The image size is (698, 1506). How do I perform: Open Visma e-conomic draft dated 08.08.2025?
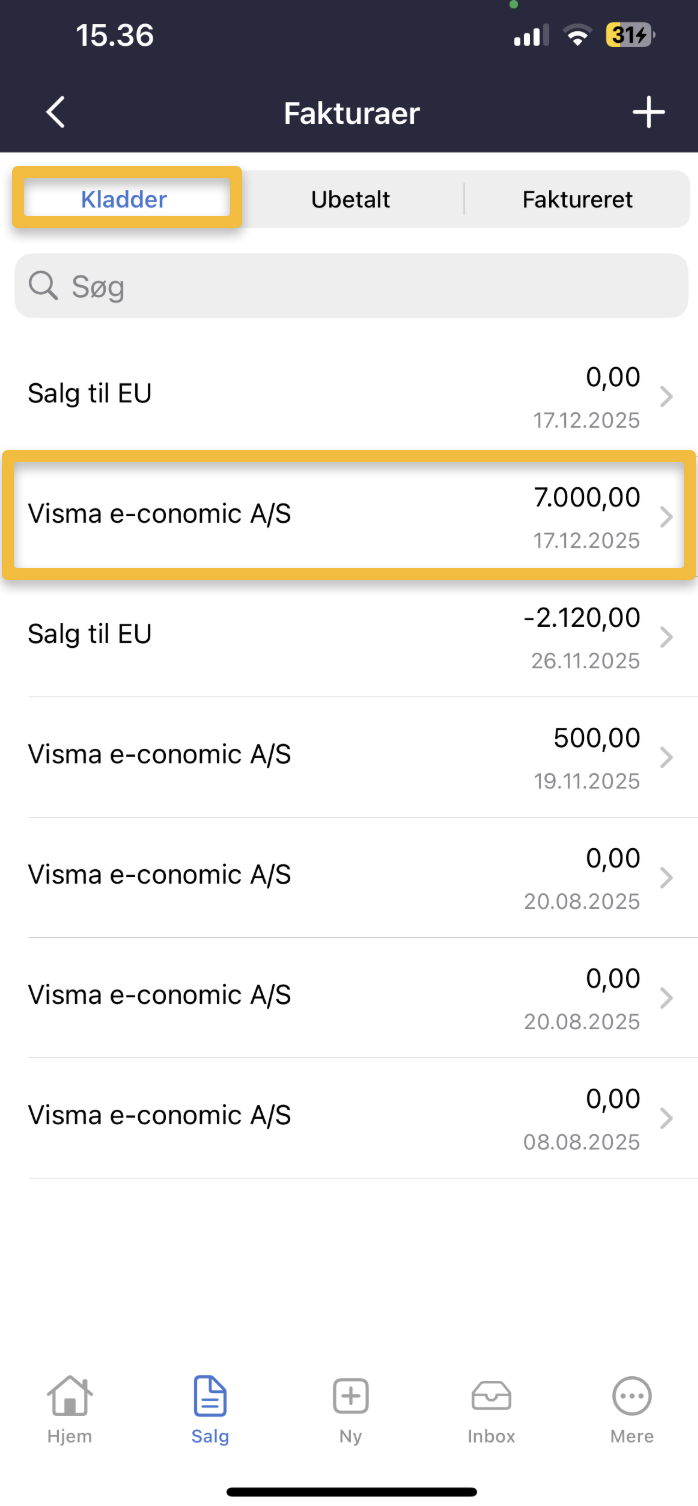coord(300,1117)
